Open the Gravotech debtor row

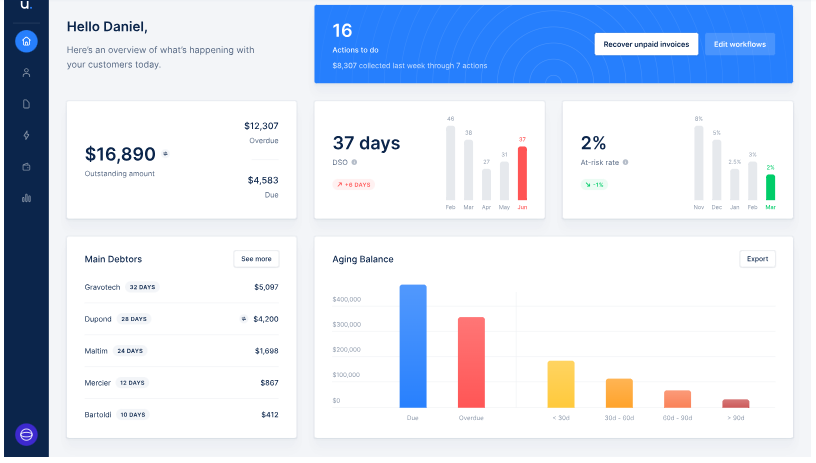click(x=181, y=287)
